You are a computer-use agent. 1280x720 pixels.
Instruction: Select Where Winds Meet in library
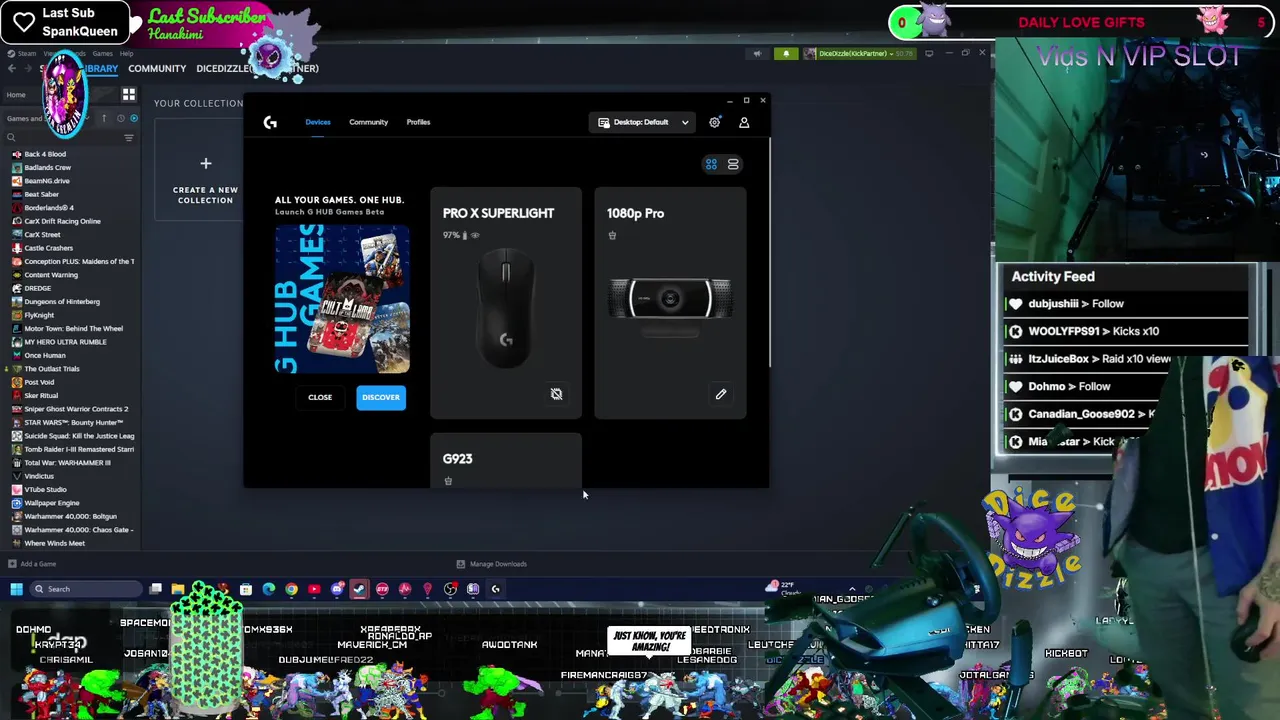[x=54, y=543]
